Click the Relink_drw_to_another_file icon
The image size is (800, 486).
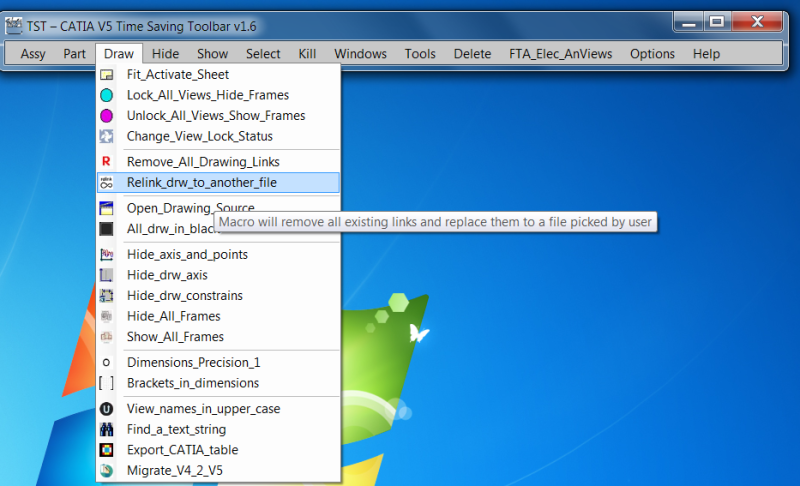(x=107, y=183)
